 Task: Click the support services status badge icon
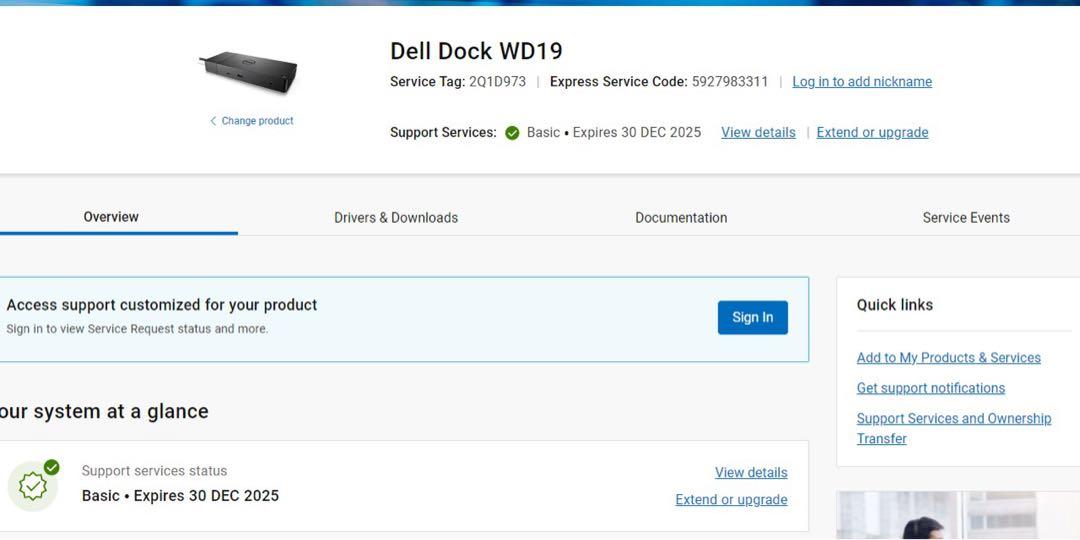pos(33,485)
